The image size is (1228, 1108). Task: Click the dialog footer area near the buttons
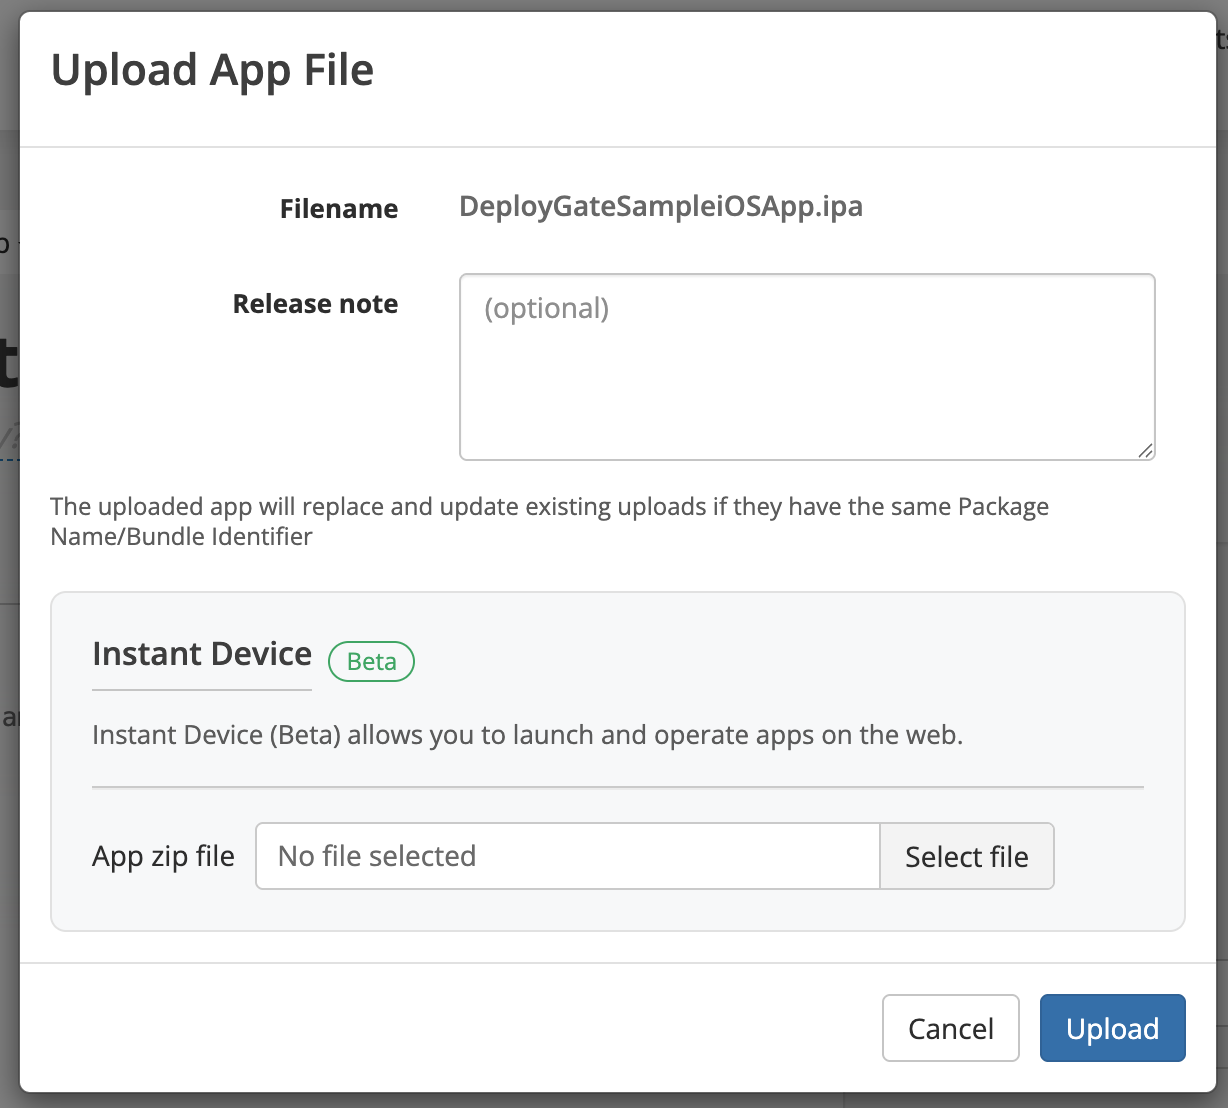[x=500, y=1028]
